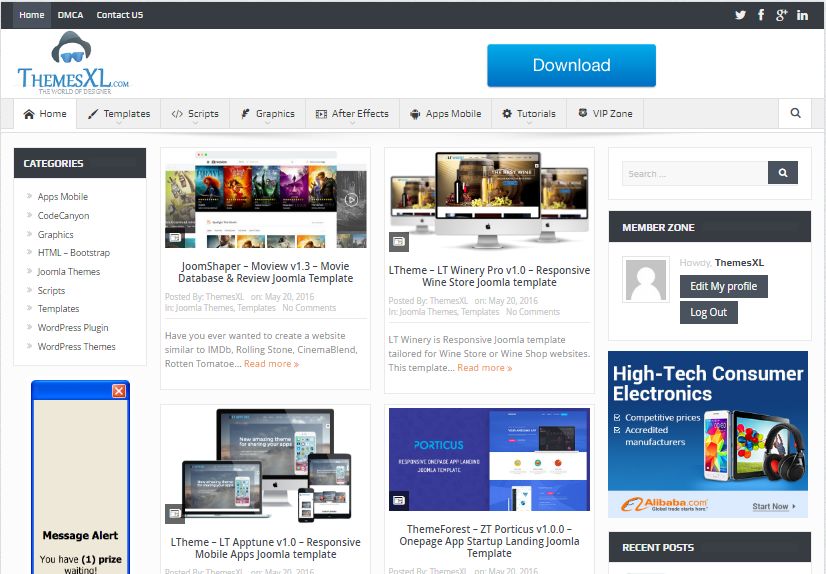Screen dimensions: 826x574
Task: Click the post-type icon on Porticus thumbnail
Action: coord(399,500)
